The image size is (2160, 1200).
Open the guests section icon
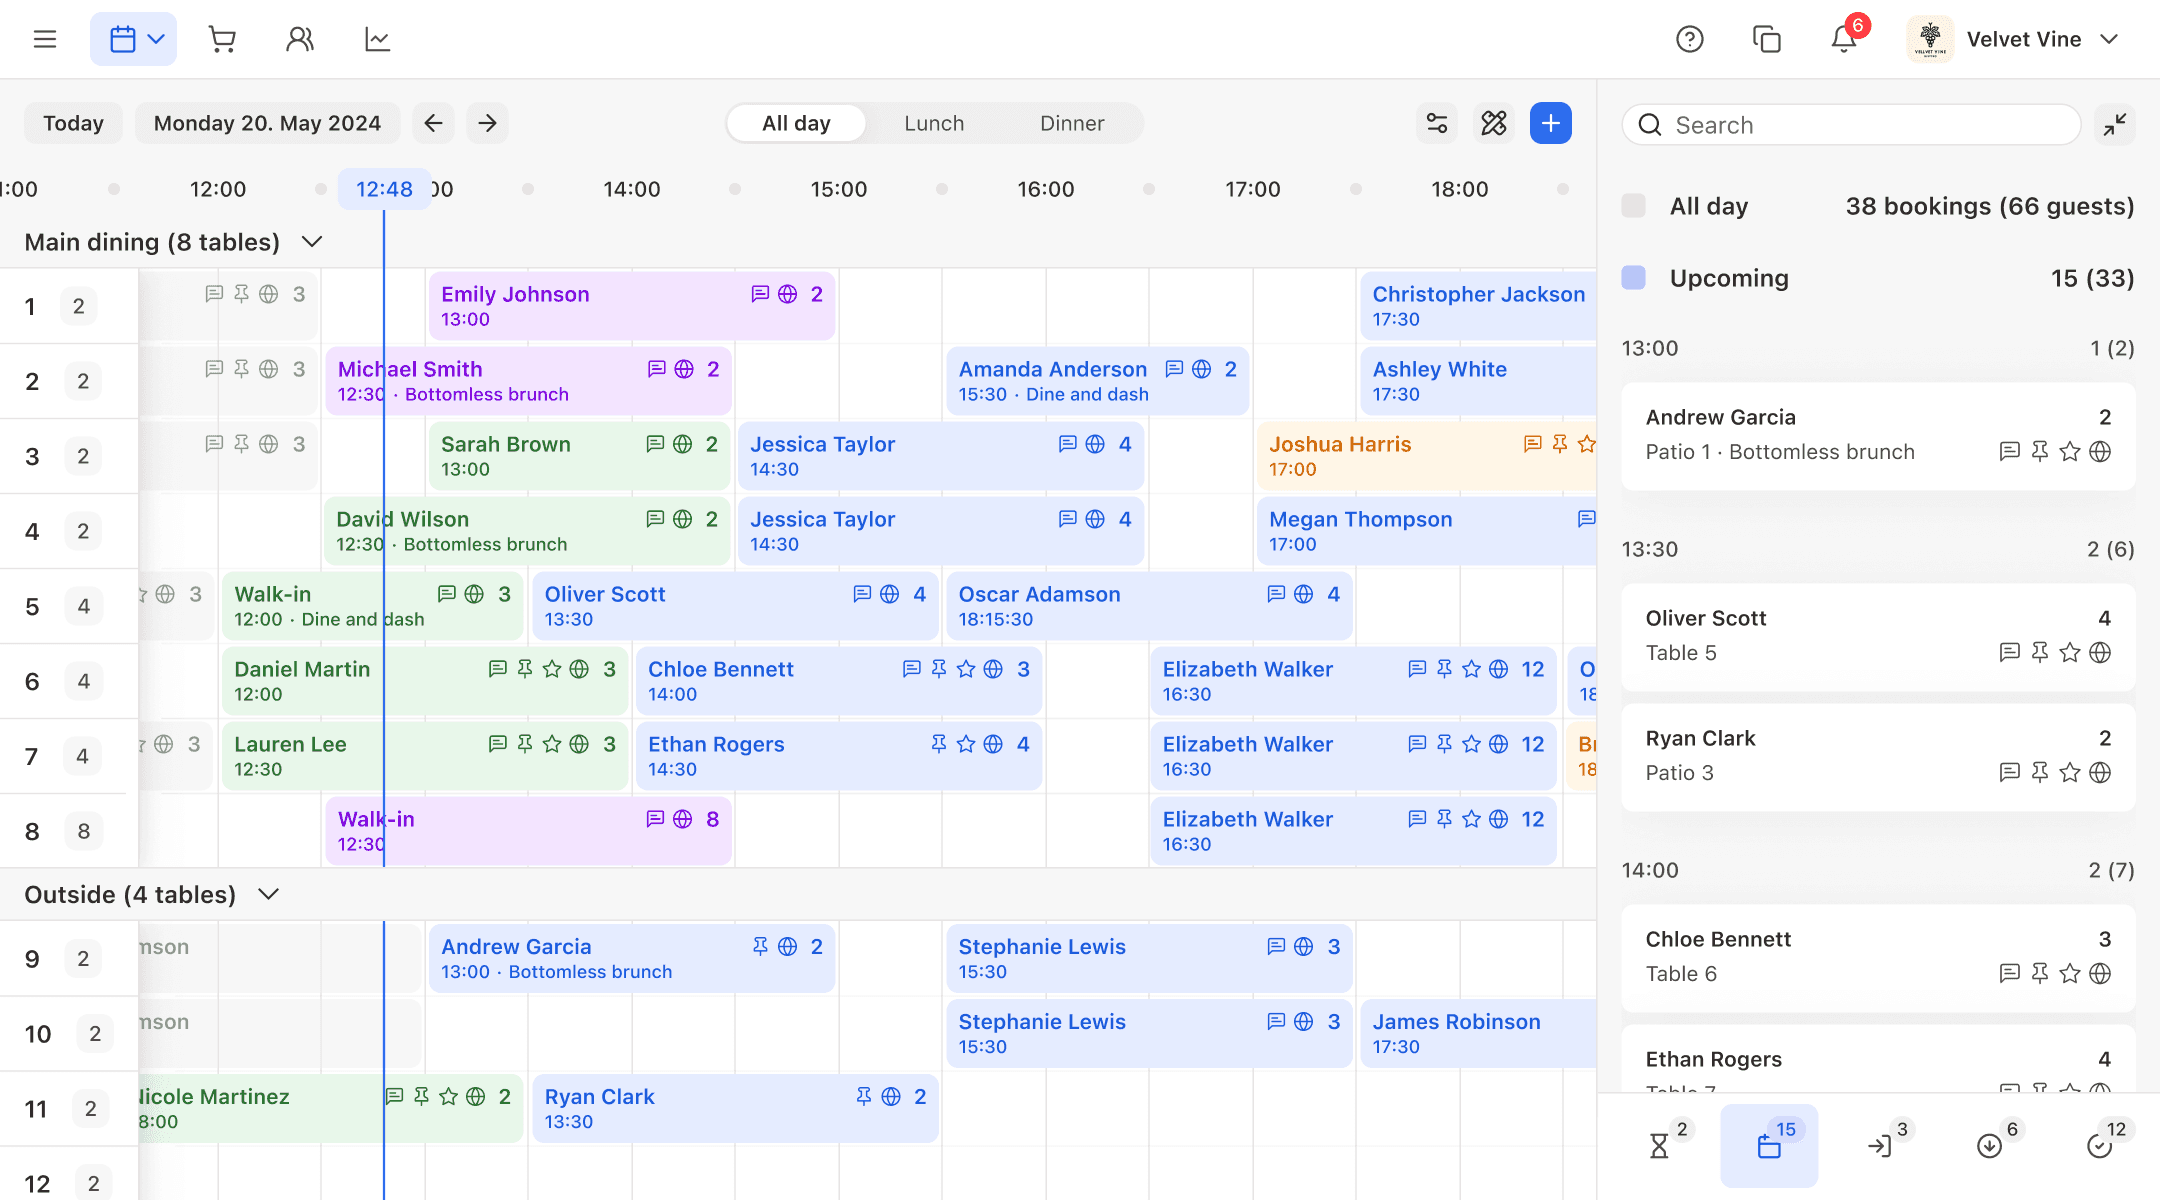(299, 39)
